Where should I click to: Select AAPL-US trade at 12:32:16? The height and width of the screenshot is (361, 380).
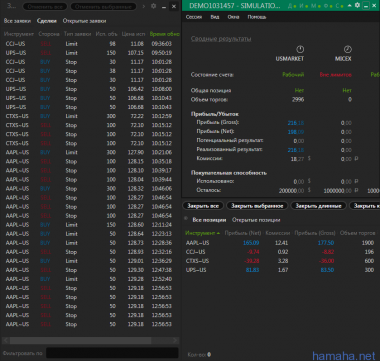pyautogui.click(x=90, y=252)
